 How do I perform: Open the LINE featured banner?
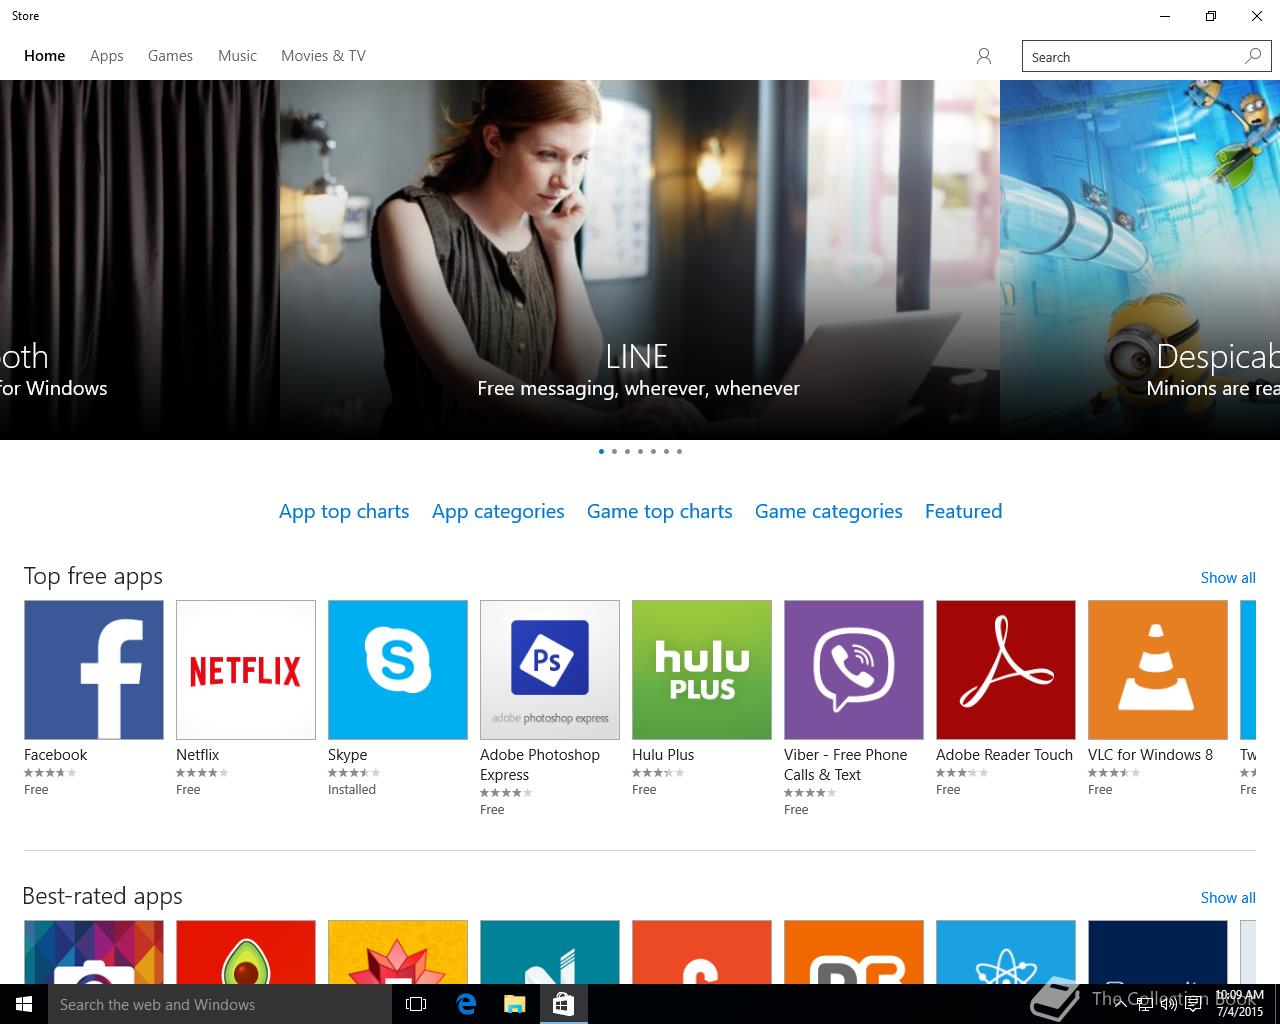tap(639, 260)
